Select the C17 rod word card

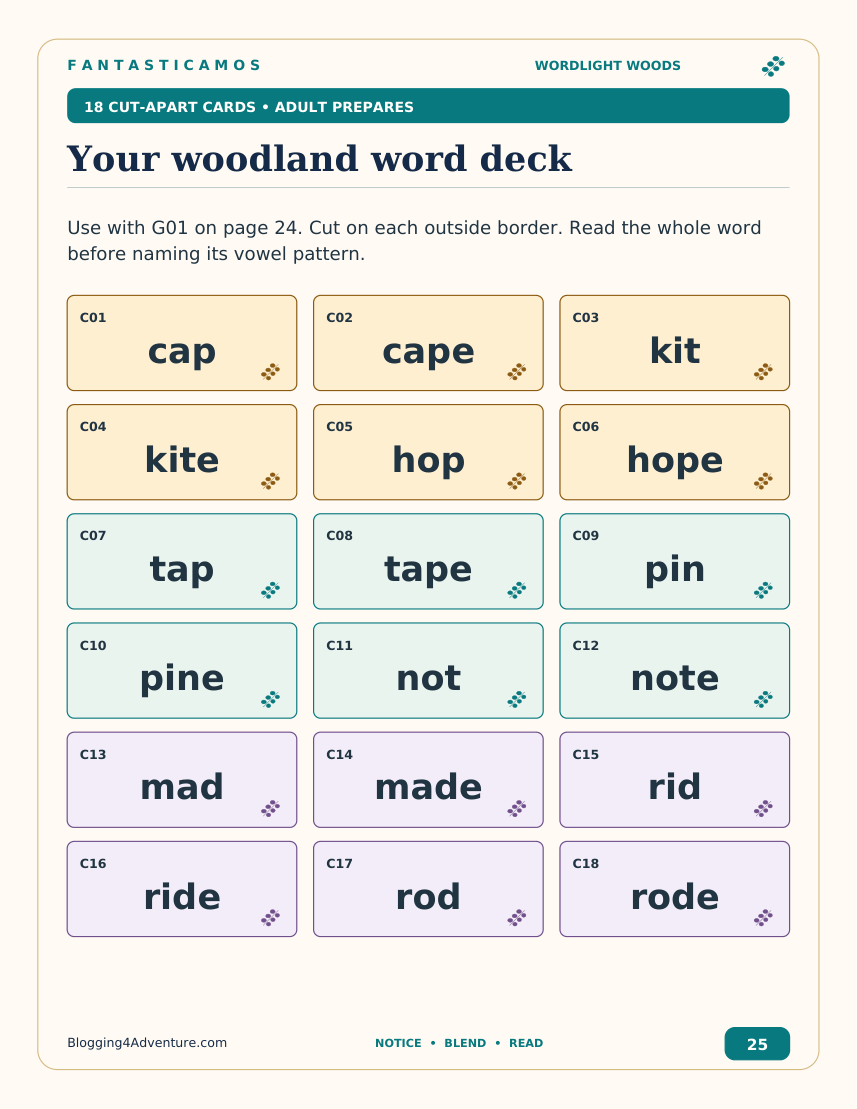pos(428,889)
